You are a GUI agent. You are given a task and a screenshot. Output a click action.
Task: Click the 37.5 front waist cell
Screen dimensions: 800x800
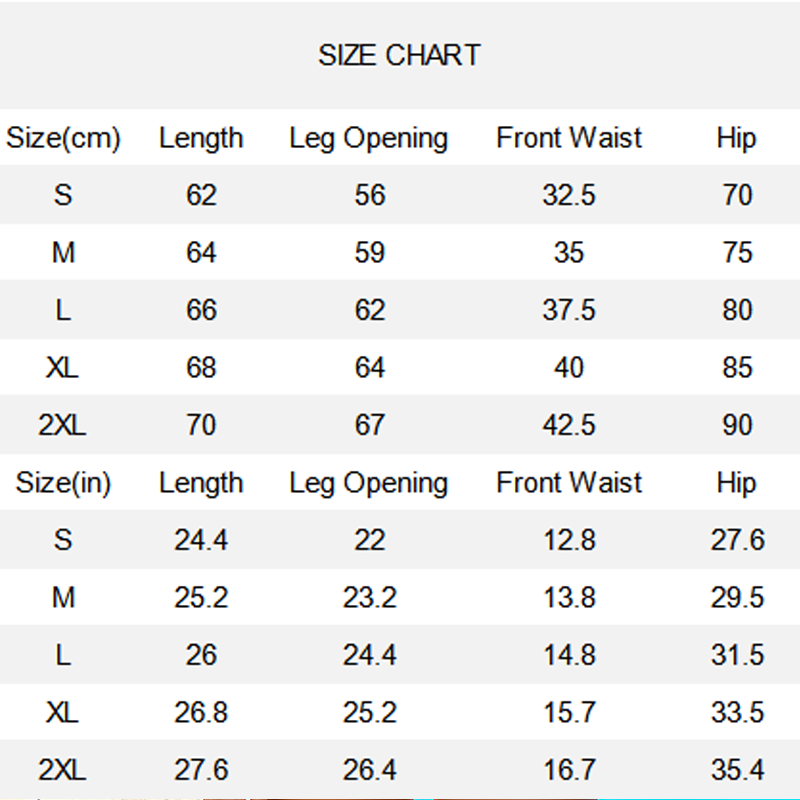click(x=569, y=310)
